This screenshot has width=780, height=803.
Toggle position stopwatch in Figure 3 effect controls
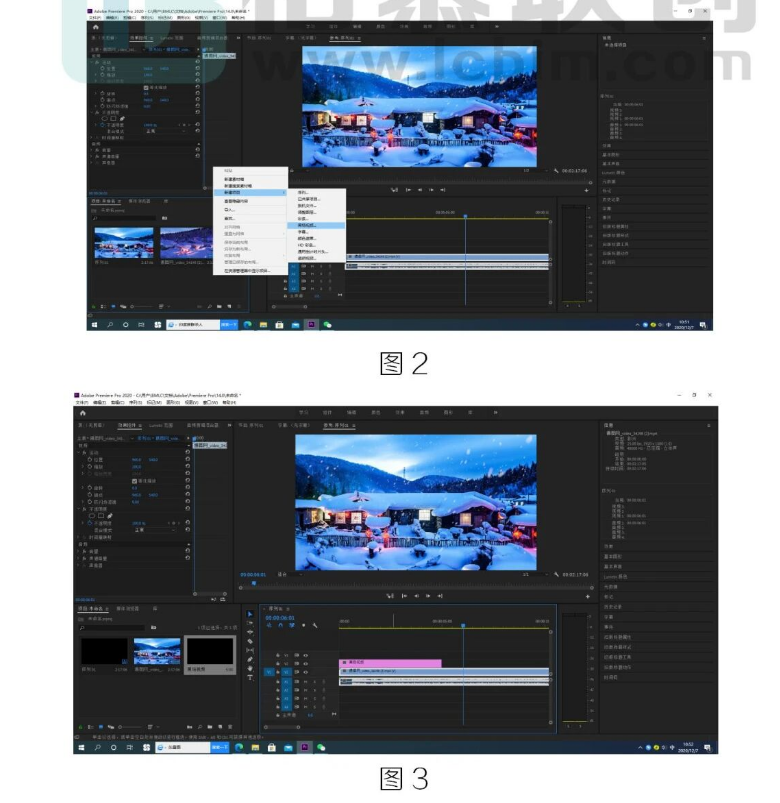[90, 460]
